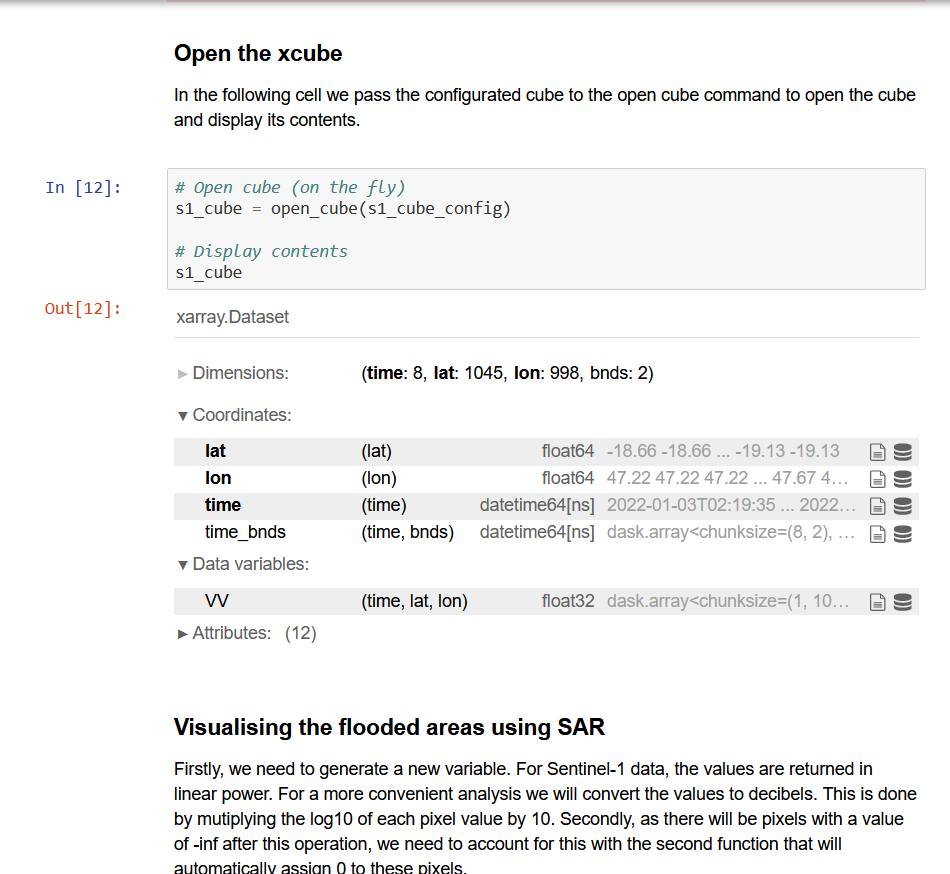Click inside the In [12] code cell

pyautogui.click(x=546, y=229)
